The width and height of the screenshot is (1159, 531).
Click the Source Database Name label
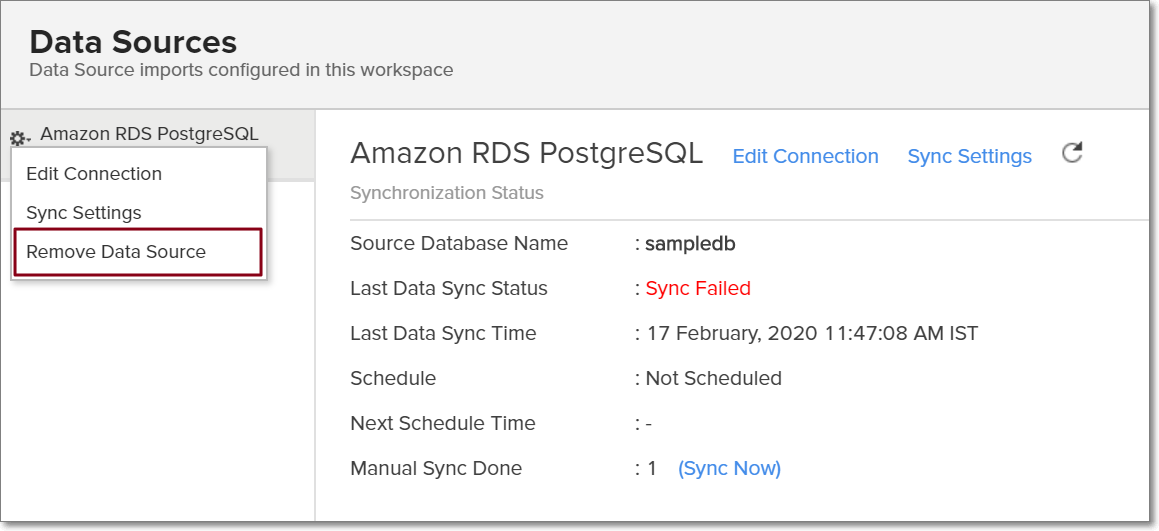(x=459, y=243)
